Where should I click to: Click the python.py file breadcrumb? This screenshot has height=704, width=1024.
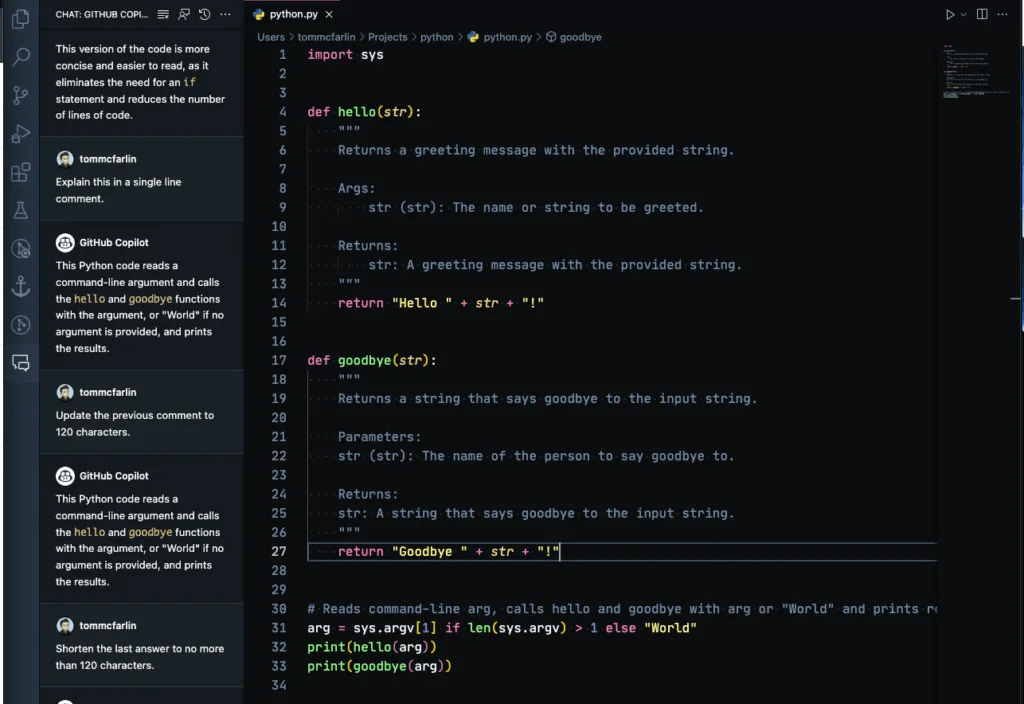click(x=500, y=37)
